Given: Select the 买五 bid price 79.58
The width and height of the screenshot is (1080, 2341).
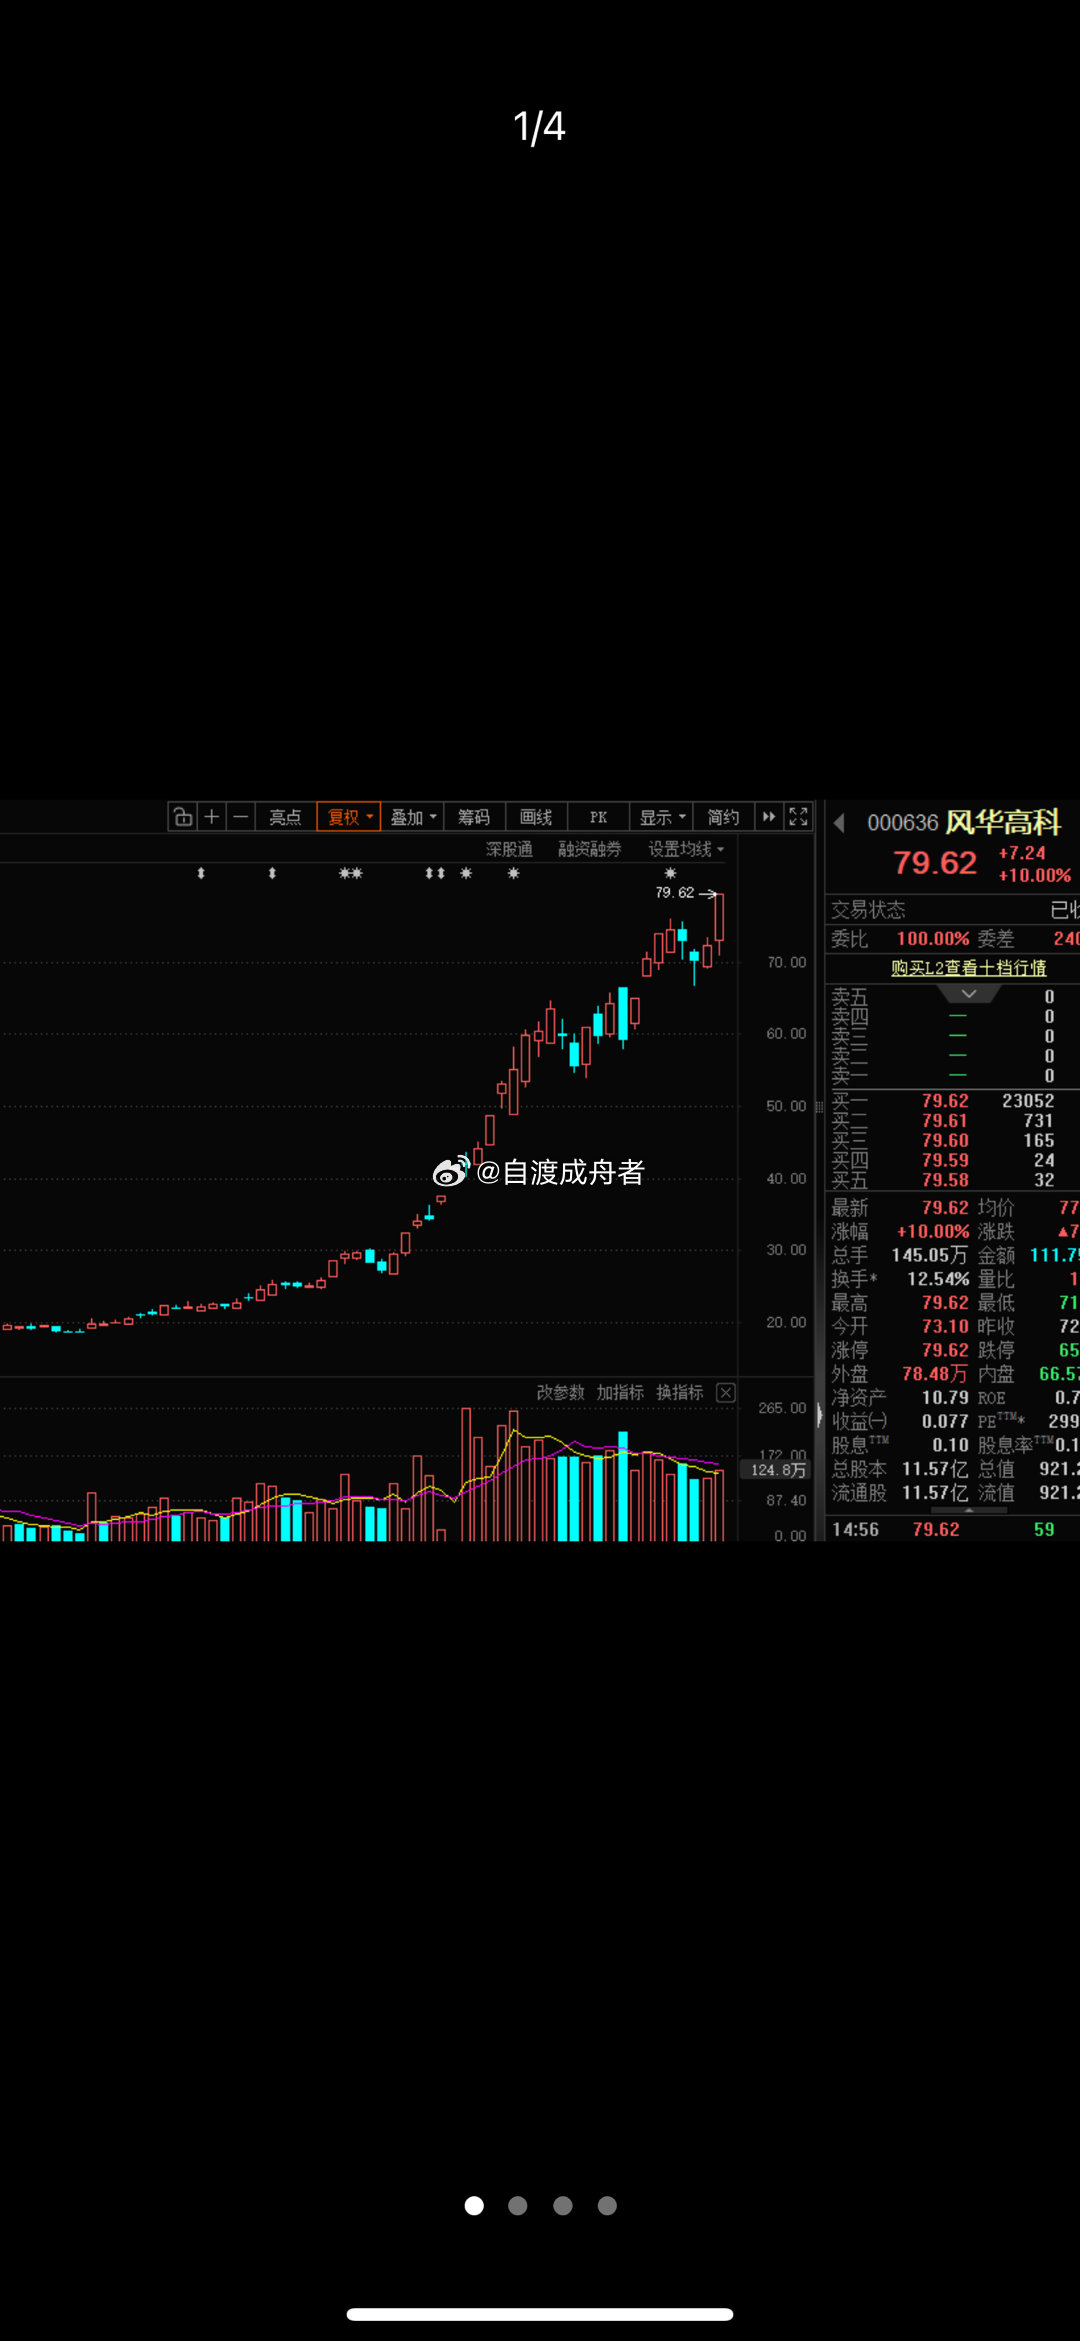Looking at the screenshot, I should coord(945,1180).
